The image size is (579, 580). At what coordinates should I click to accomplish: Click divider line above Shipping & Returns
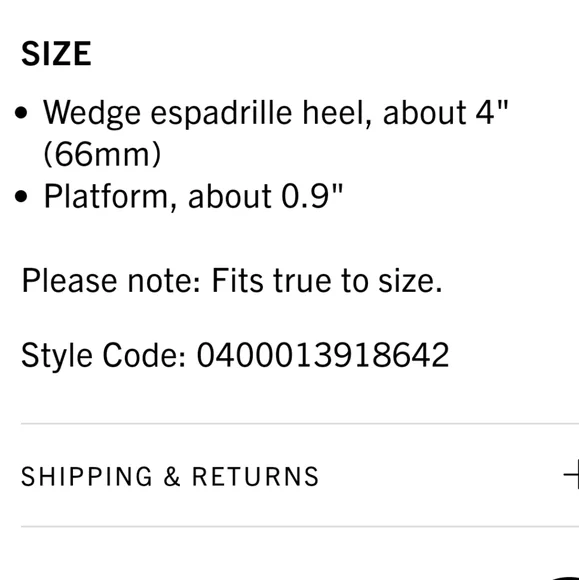tap(300, 424)
